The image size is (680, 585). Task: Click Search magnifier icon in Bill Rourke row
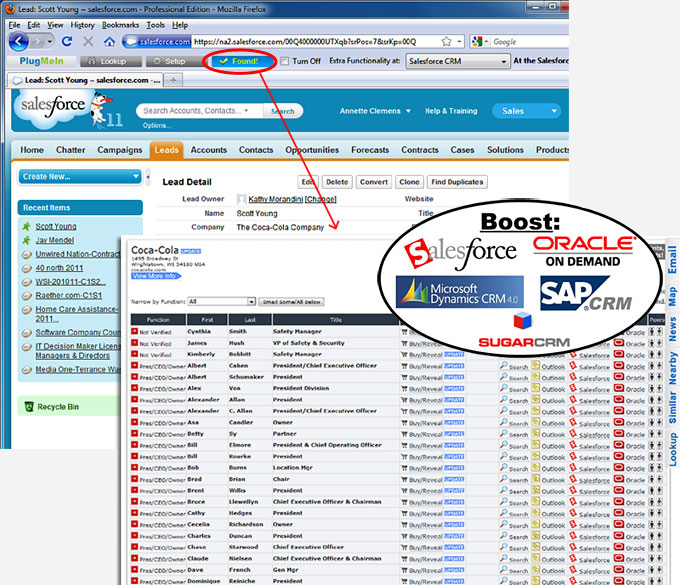click(x=504, y=457)
